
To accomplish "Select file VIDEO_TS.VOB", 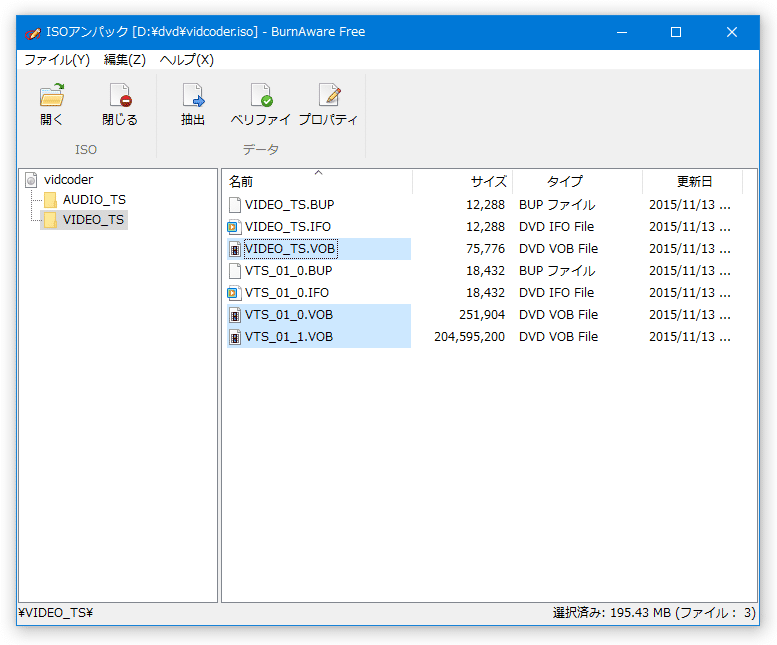I will pos(290,249).
